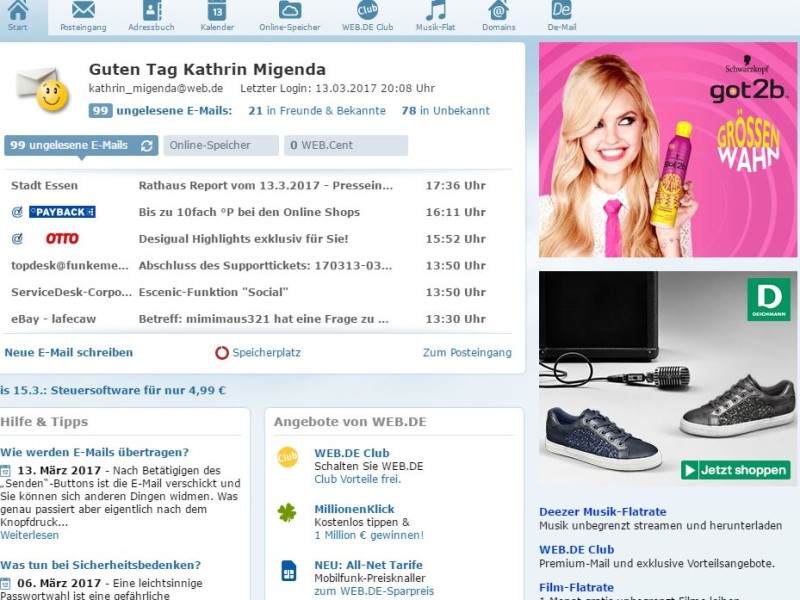Open 'Wie werden E-Mails übertragen?' article

[x=94, y=452]
